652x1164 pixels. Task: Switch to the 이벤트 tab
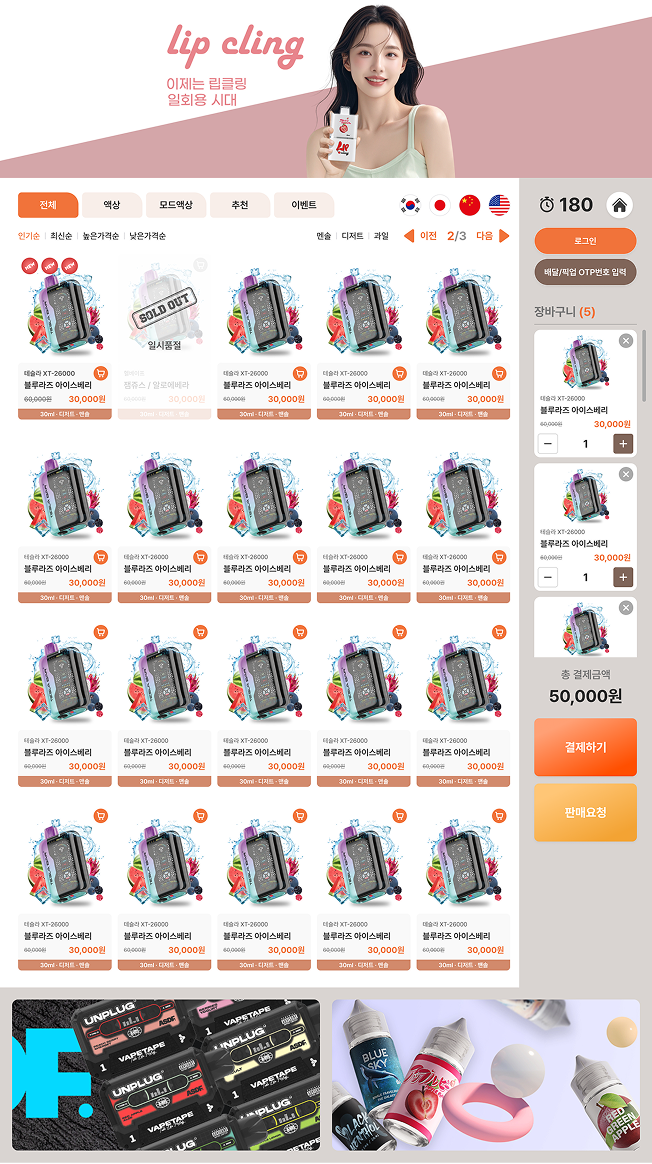click(x=304, y=205)
